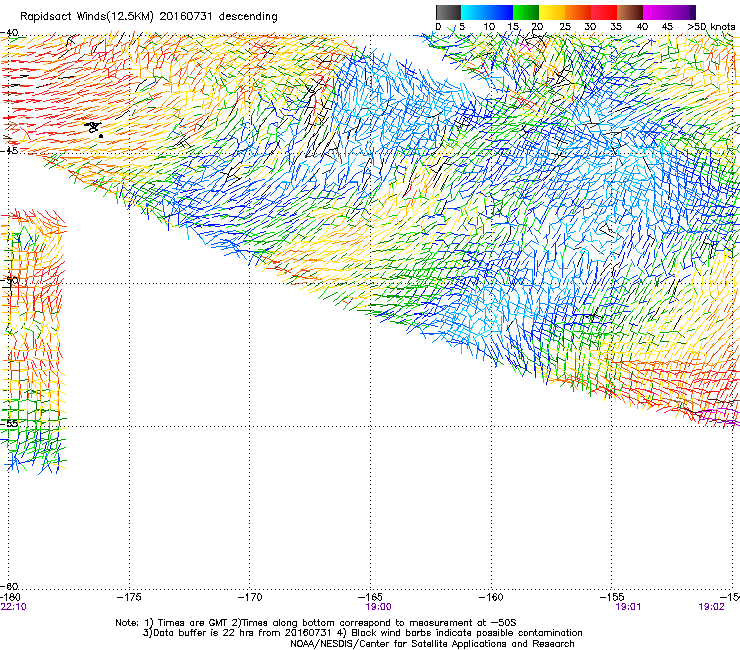Select the green 15-20 knots legend swatch

coord(526,12)
